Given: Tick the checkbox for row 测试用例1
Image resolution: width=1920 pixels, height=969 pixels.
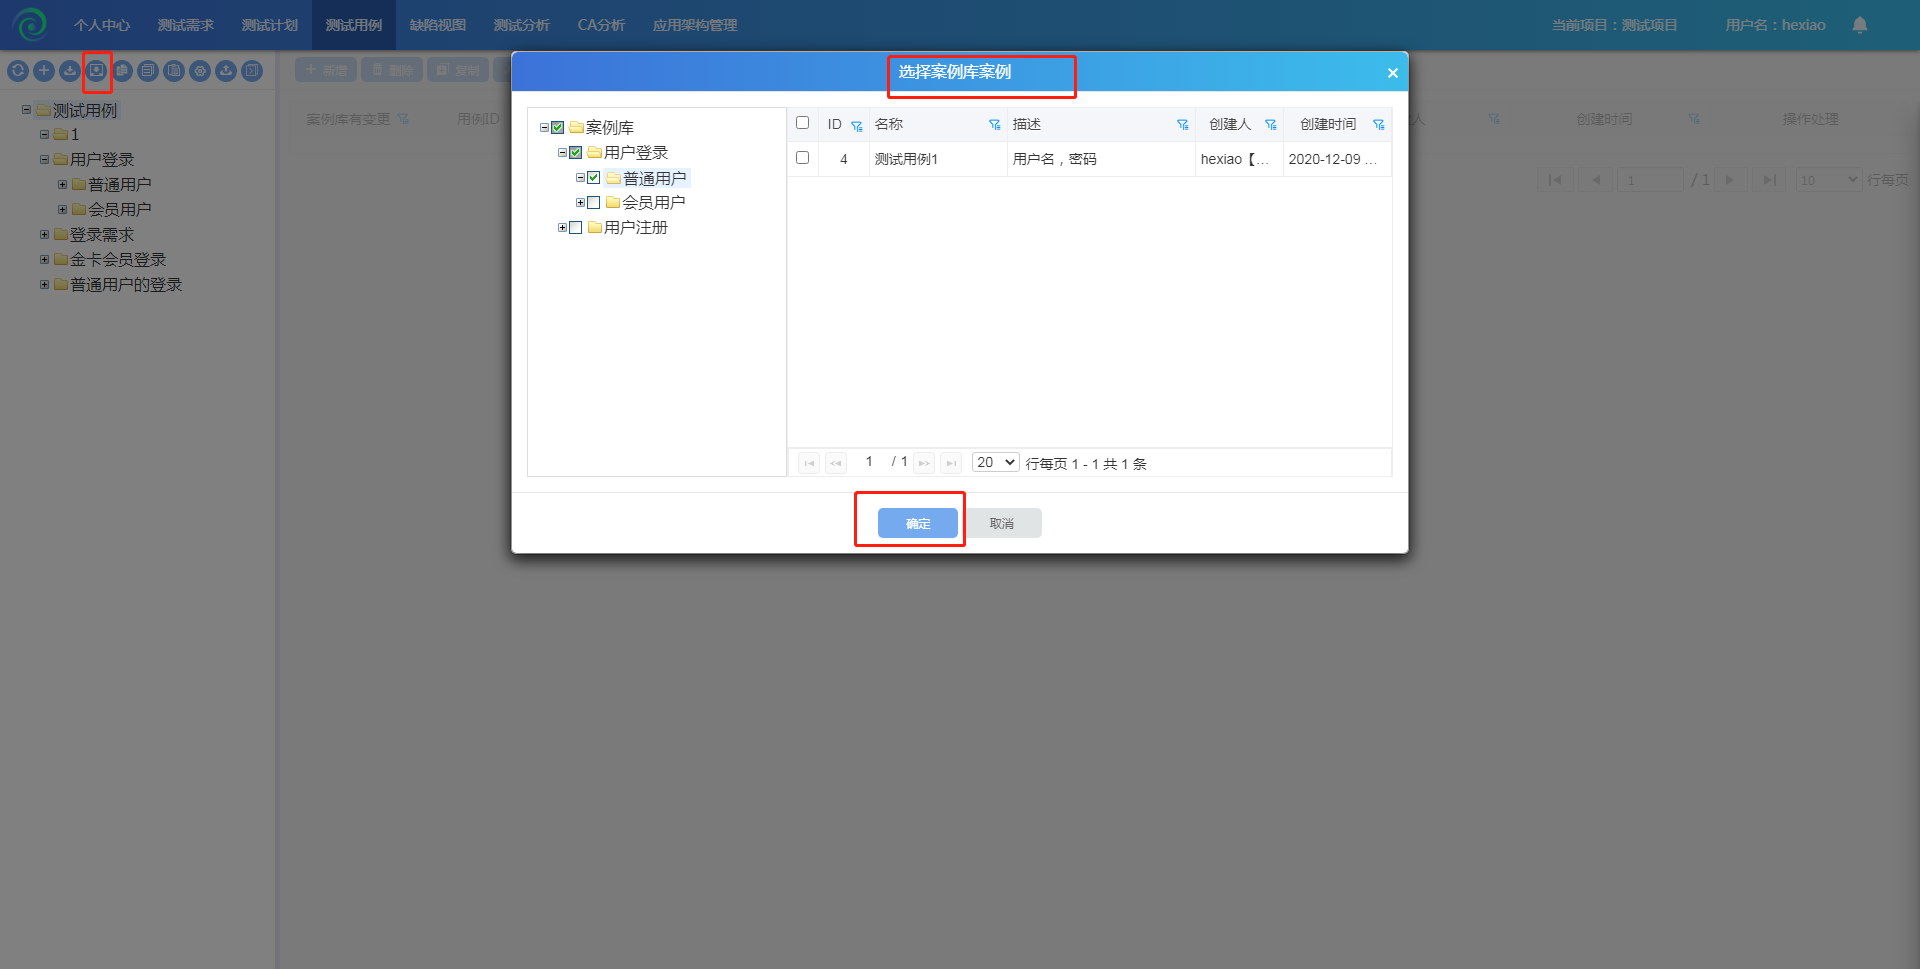Looking at the screenshot, I should click(x=802, y=158).
